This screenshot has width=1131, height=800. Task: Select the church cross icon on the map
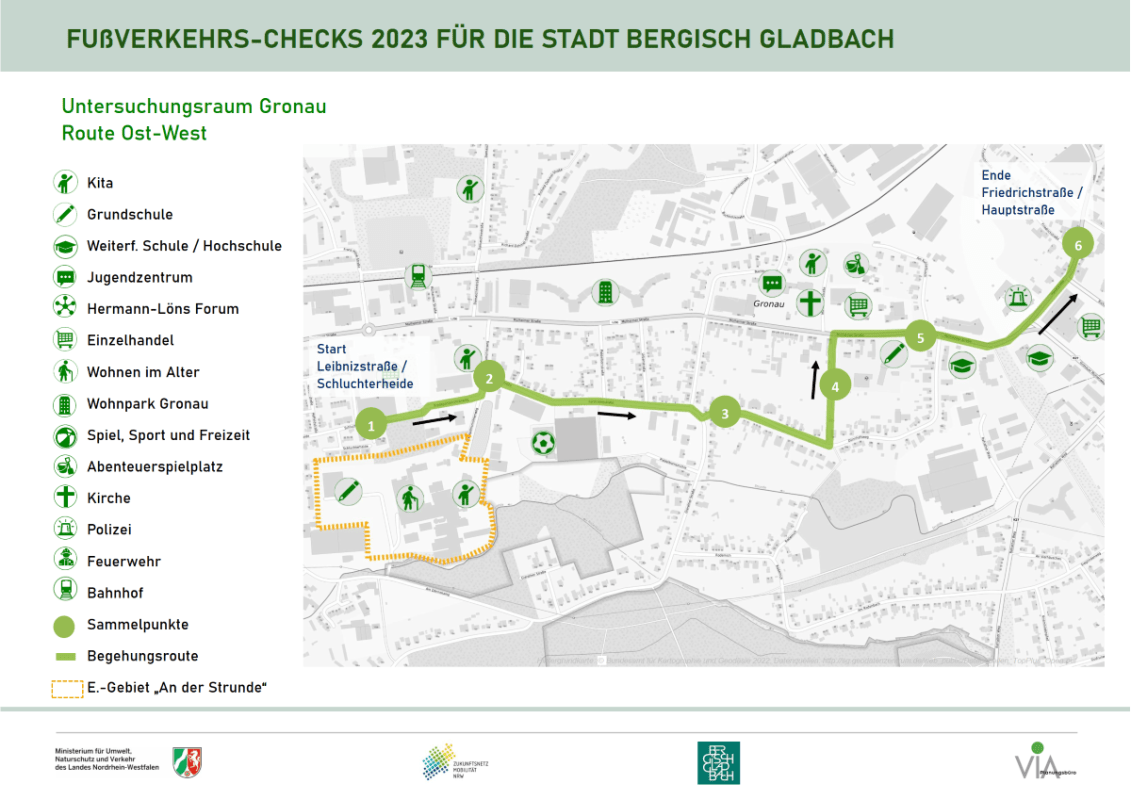(809, 302)
